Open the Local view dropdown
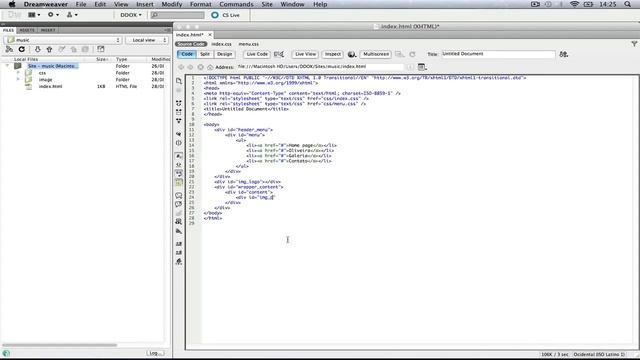The width and height of the screenshot is (640, 360). (147, 40)
